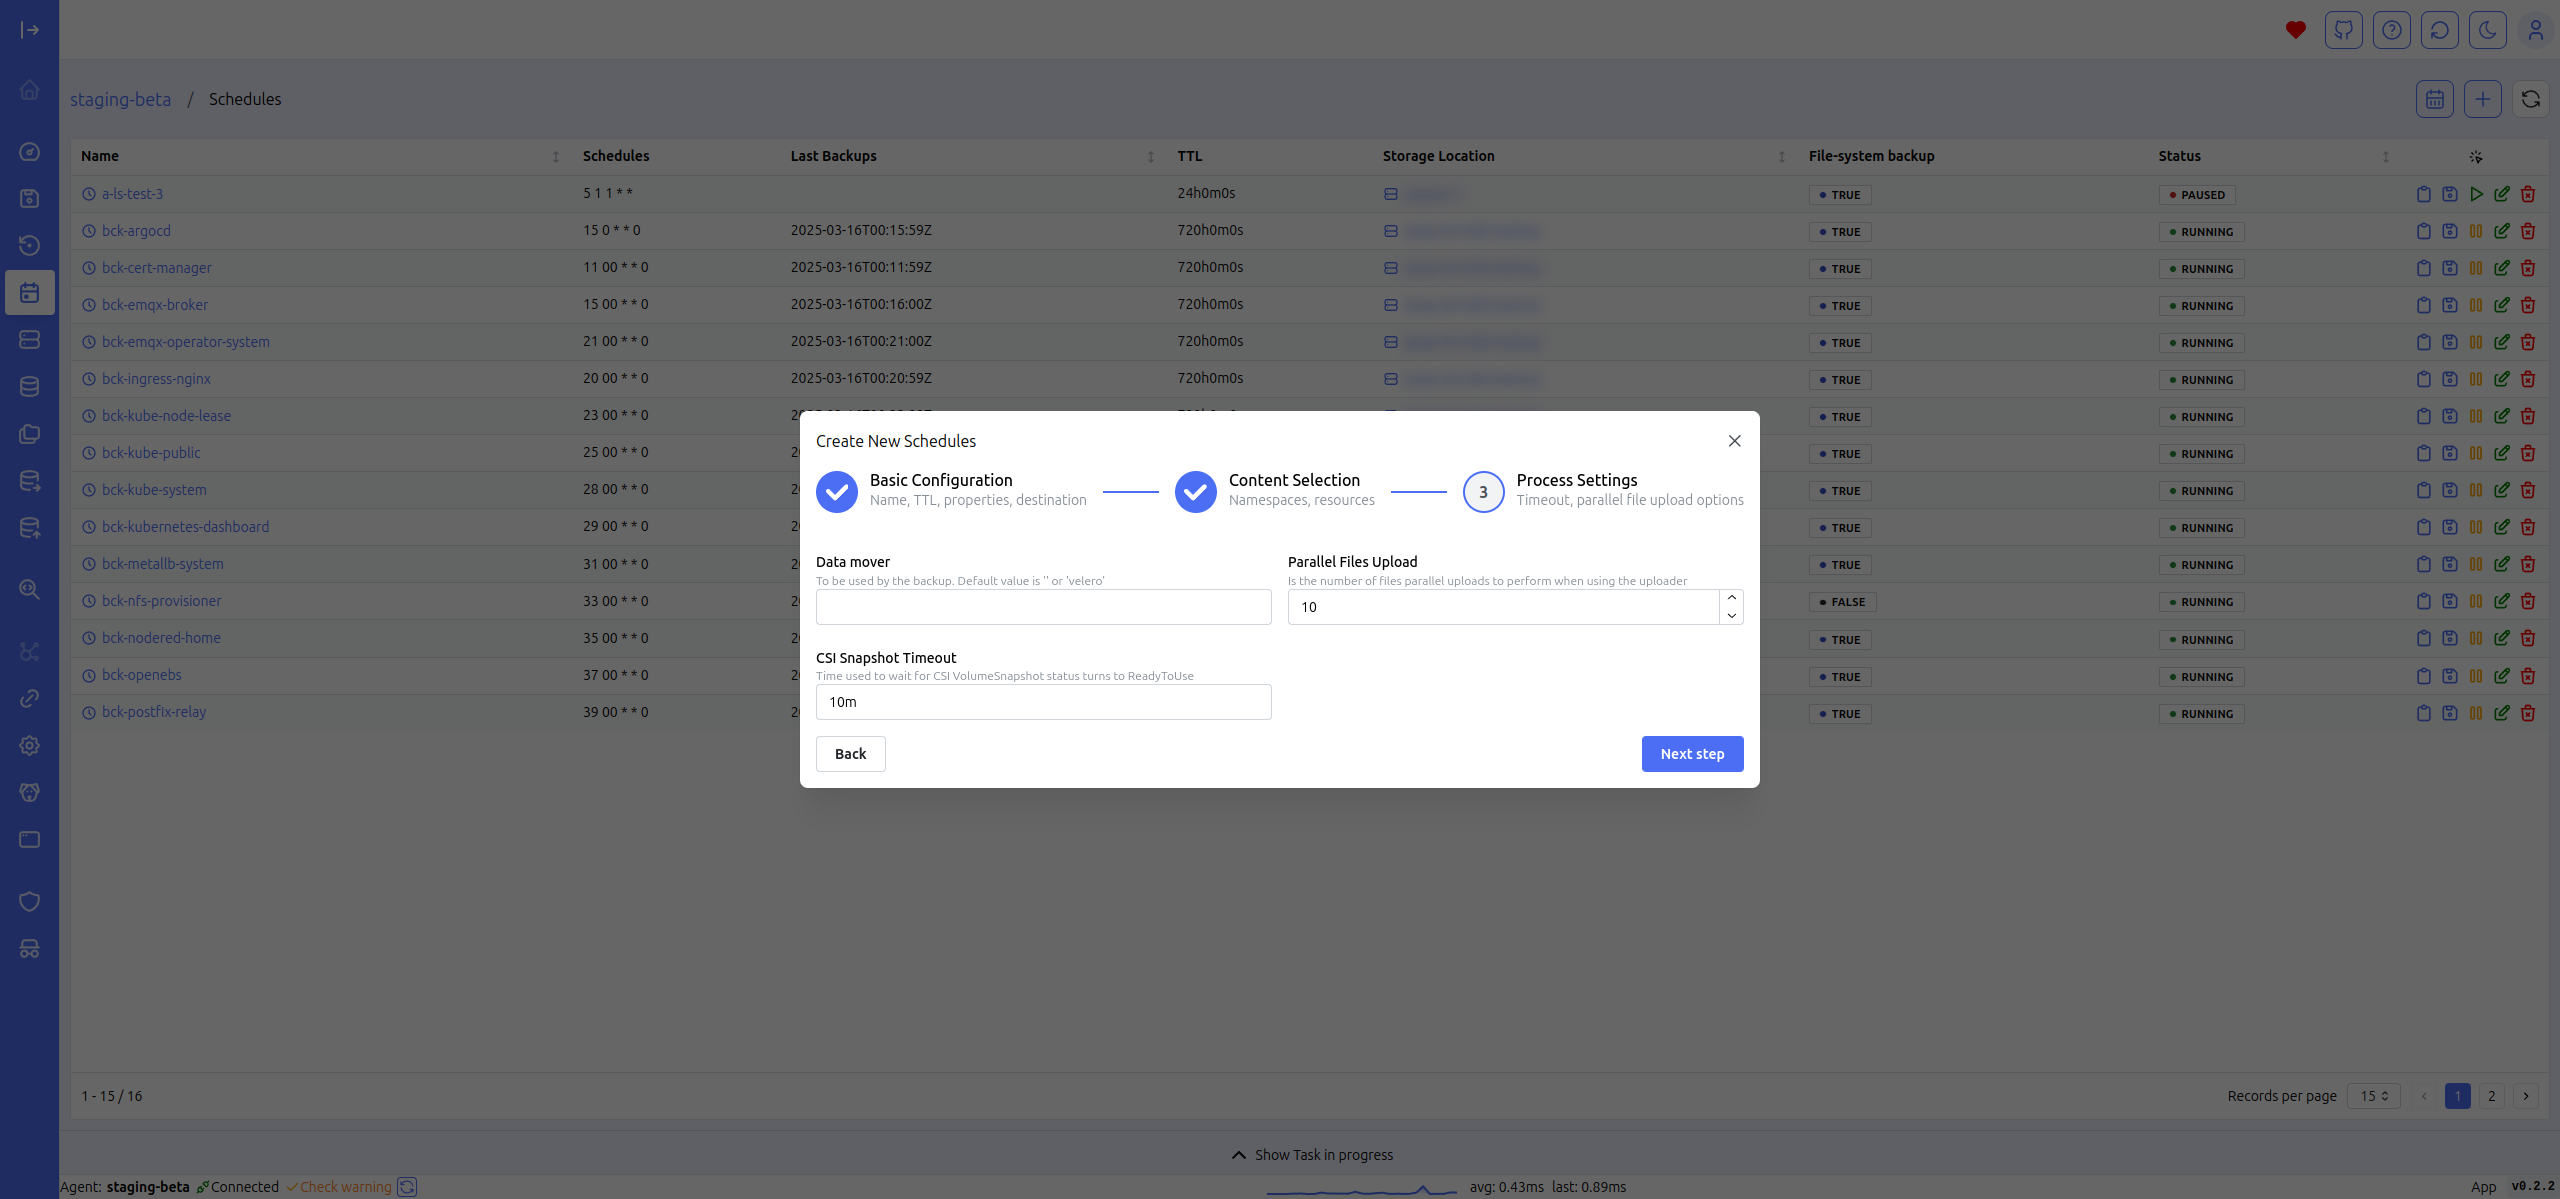Open clipboard details for bck-ingress-nginx row
Image resolution: width=2560 pixels, height=1199 pixels.
tap(2424, 379)
